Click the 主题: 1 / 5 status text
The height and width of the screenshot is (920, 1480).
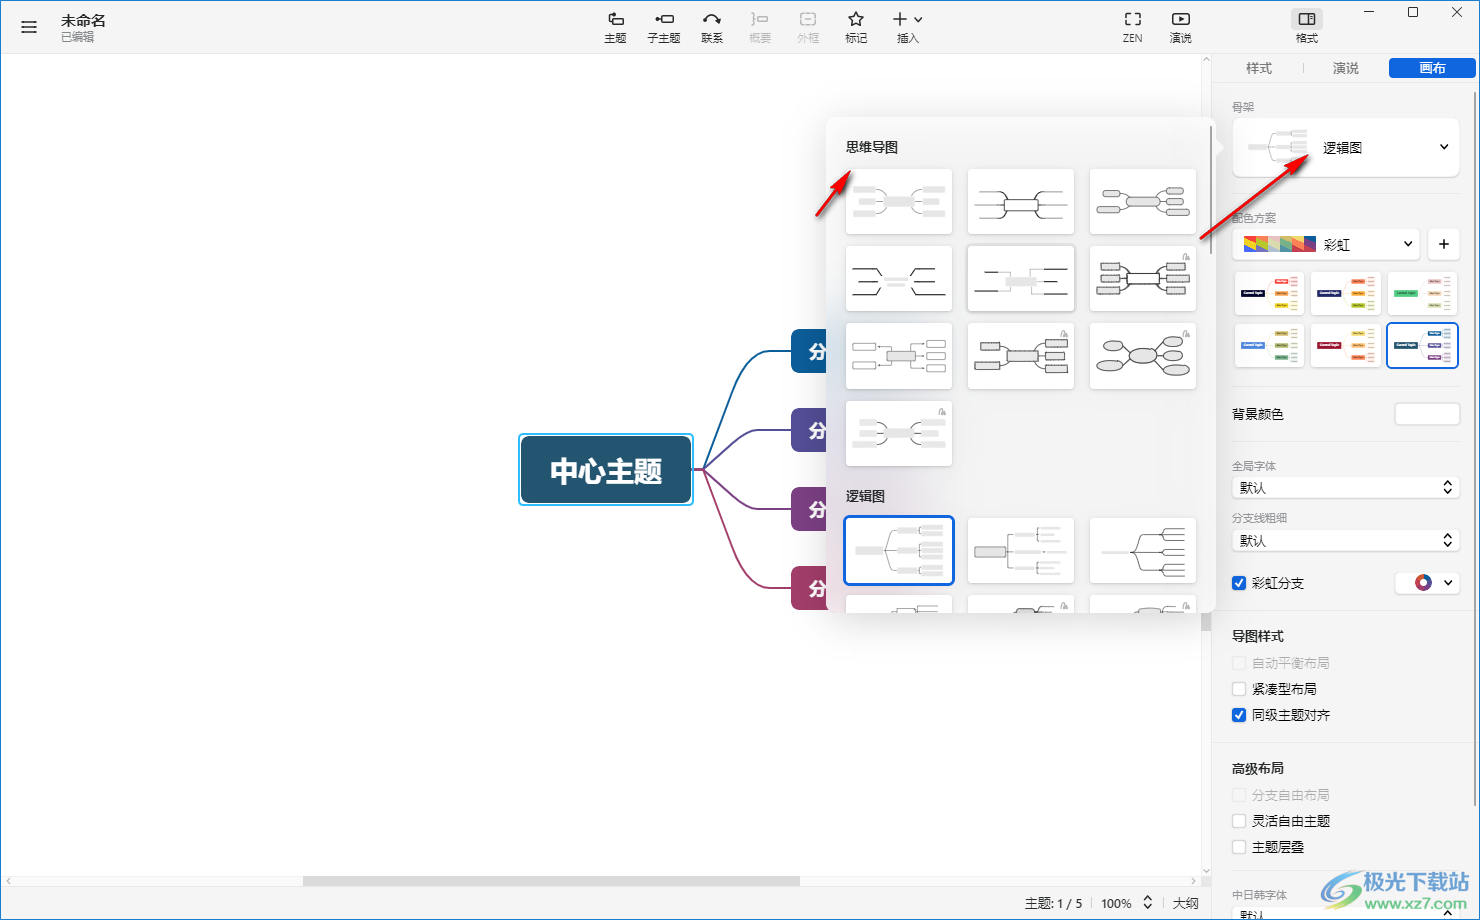click(x=1054, y=903)
